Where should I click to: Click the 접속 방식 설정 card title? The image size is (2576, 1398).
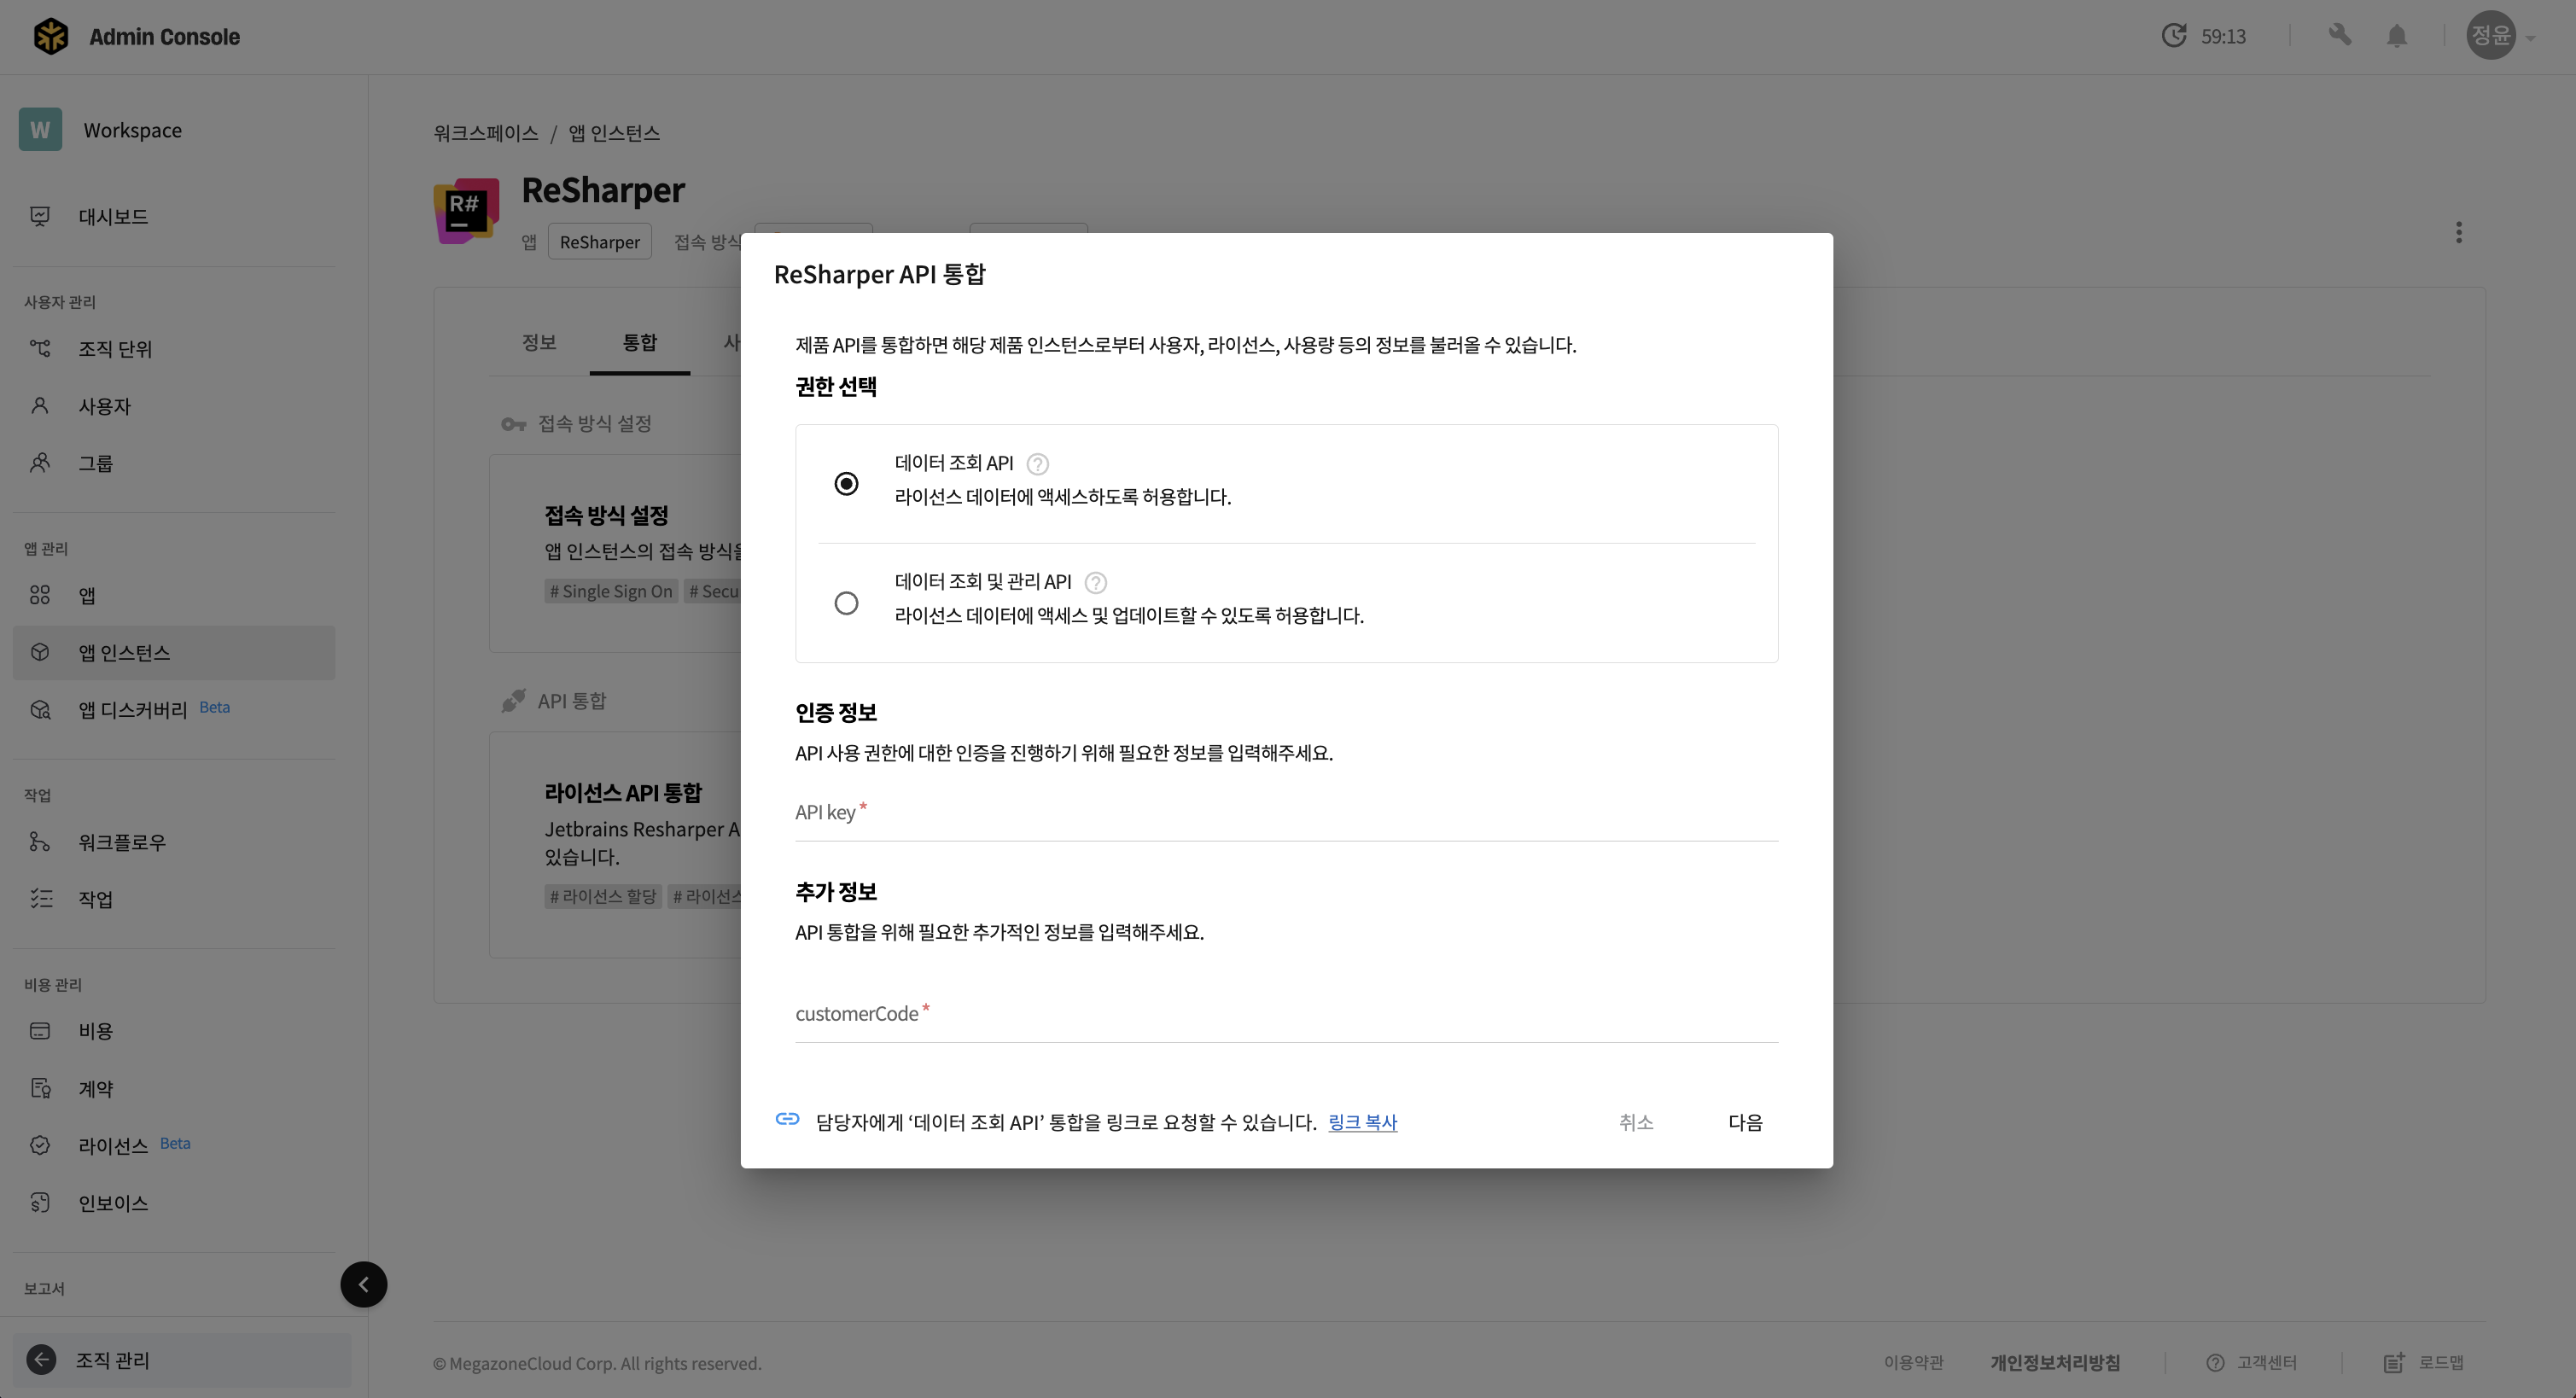tap(606, 515)
